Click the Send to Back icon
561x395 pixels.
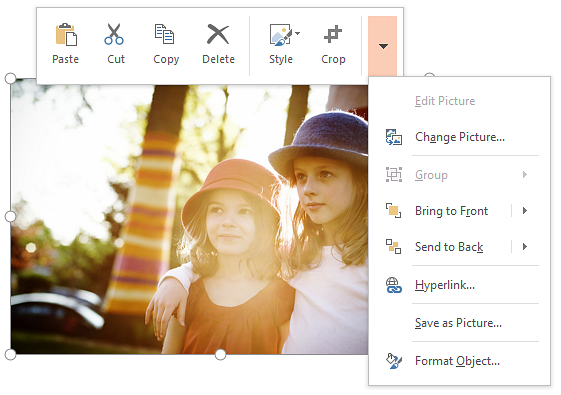click(x=393, y=247)
